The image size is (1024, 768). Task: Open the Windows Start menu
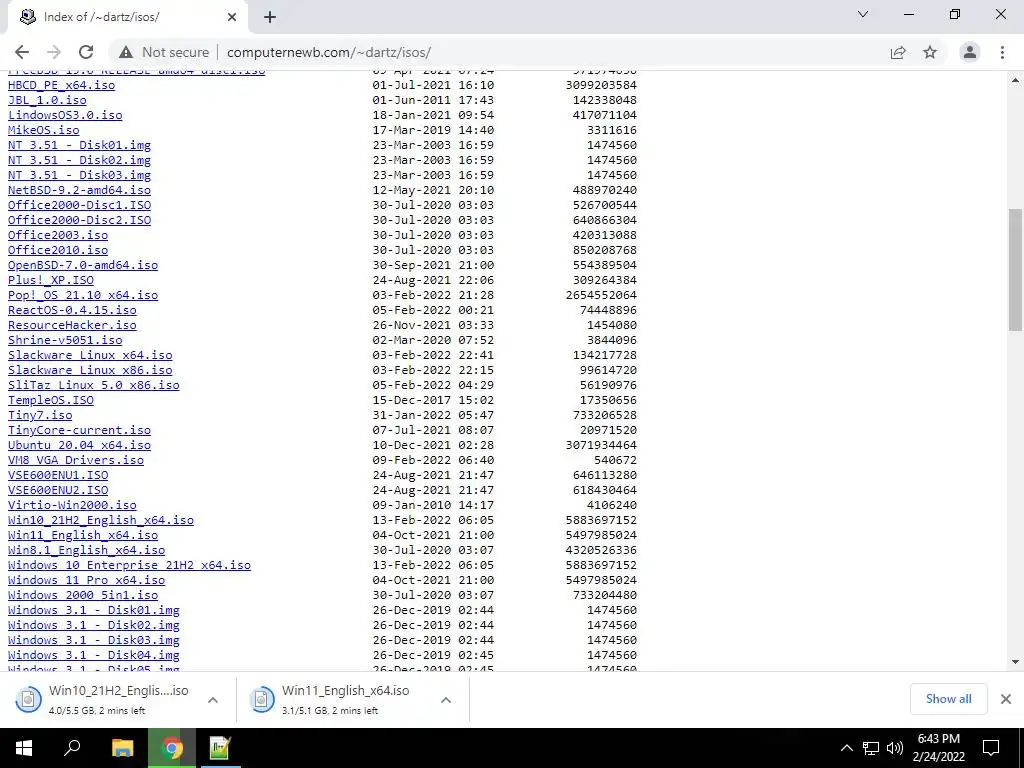tap(24, 748)
